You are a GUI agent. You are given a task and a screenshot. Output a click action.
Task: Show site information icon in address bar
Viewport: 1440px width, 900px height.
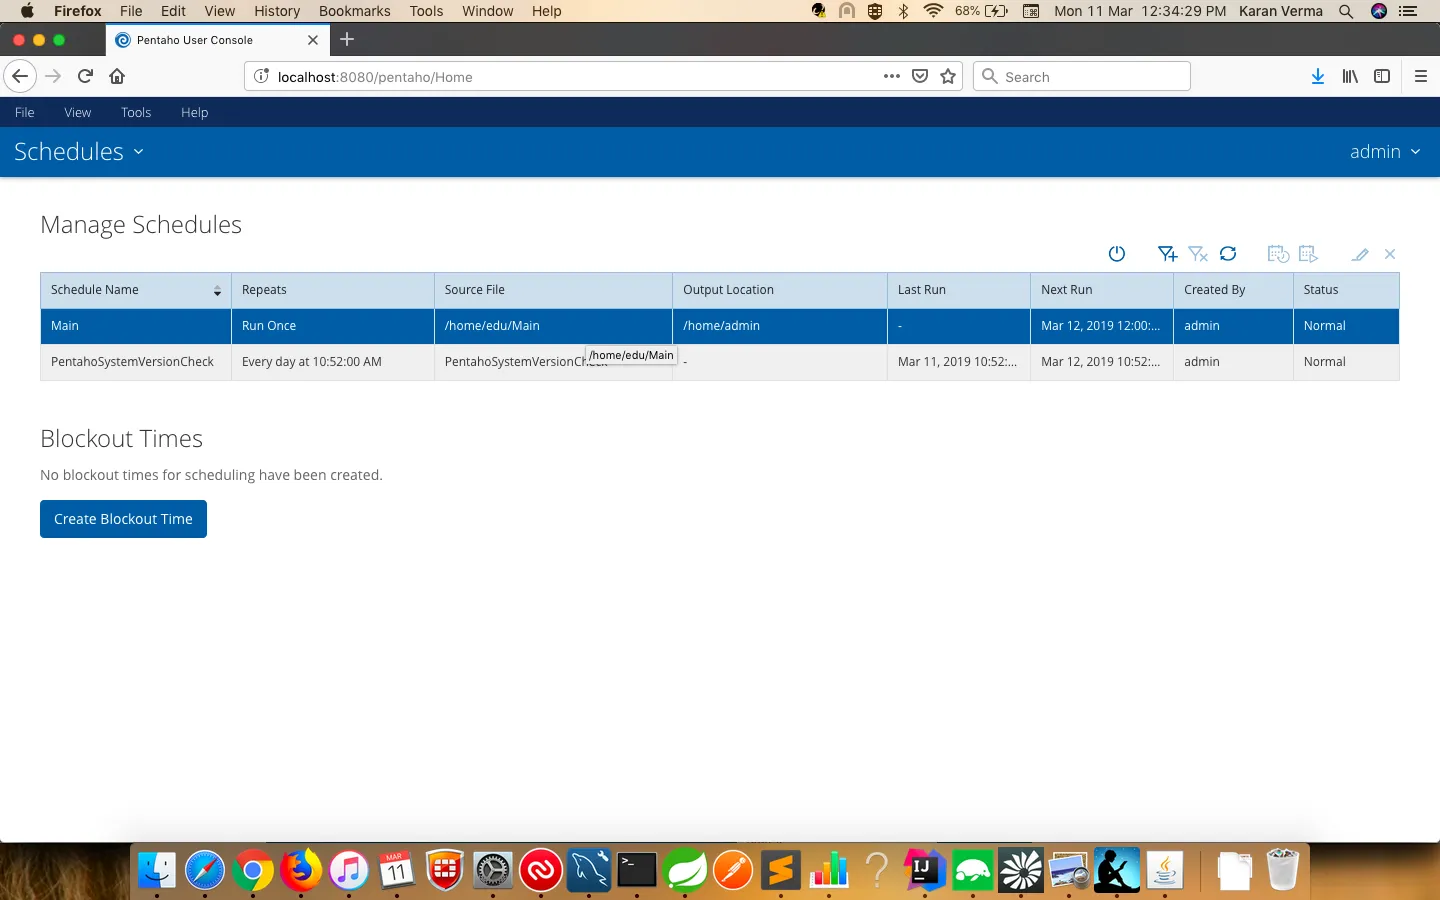[x=261, y=76]
